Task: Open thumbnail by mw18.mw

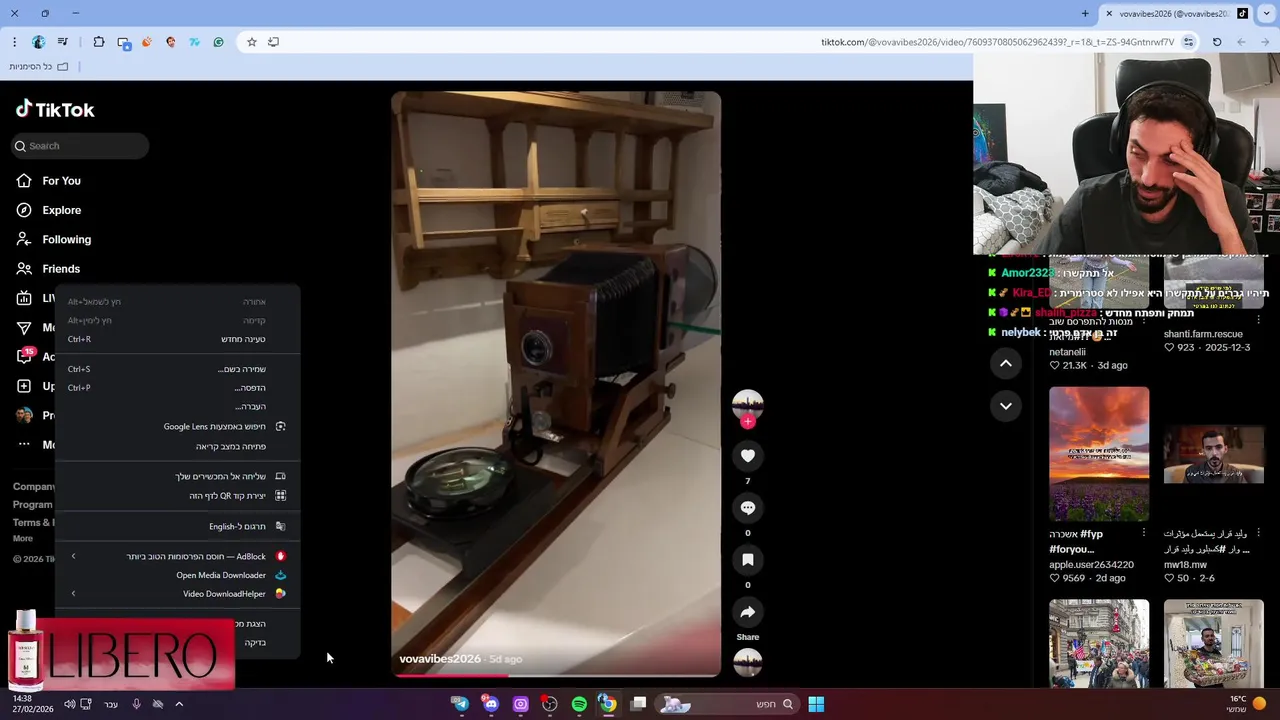Action: (x=1214, y=454)
